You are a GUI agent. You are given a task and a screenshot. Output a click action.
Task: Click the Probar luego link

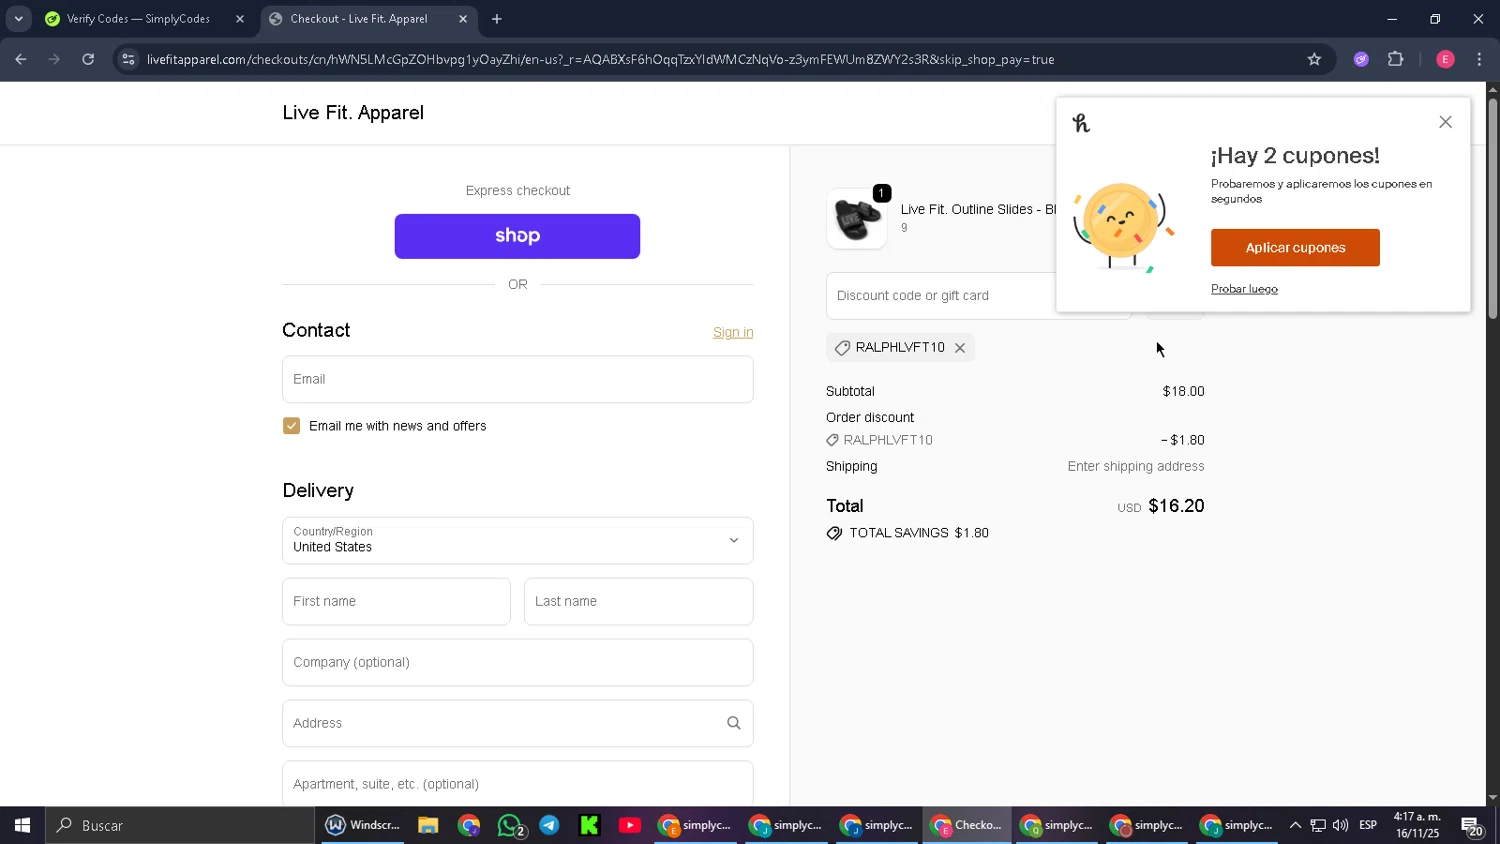(1244, 289)
